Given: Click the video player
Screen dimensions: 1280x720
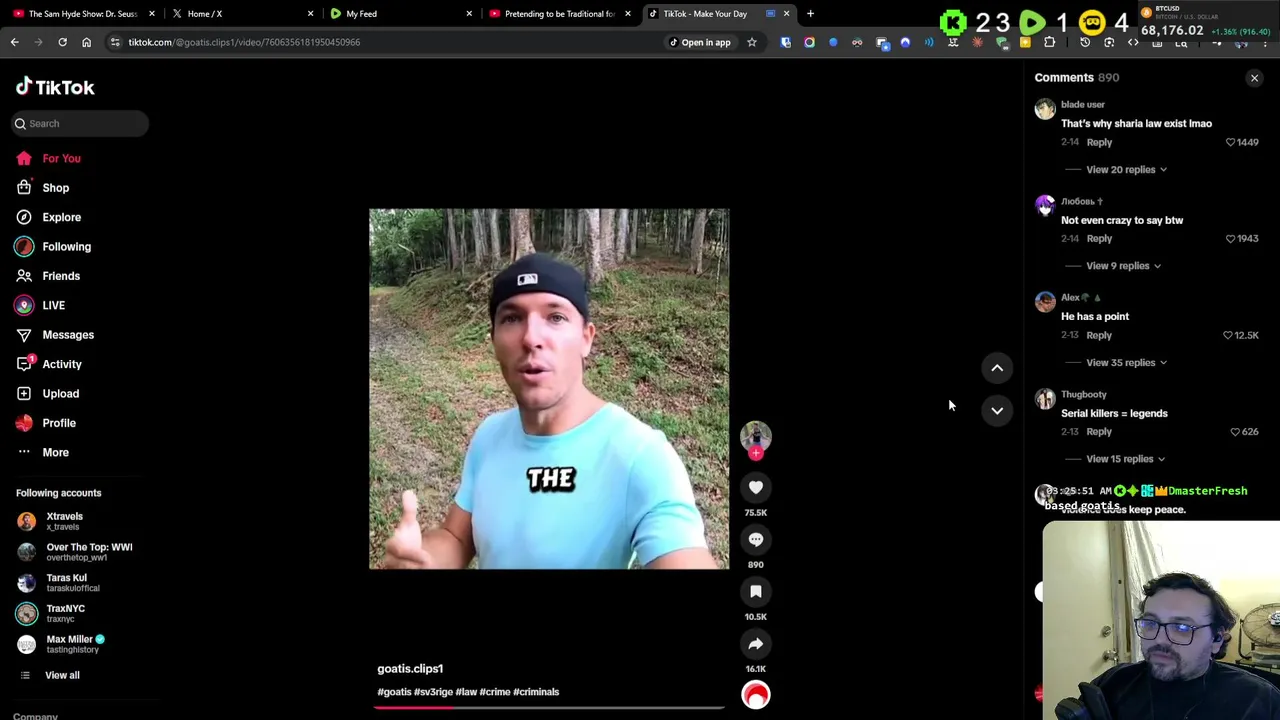Looking at the screenshot, I should (x=549, y=389).
